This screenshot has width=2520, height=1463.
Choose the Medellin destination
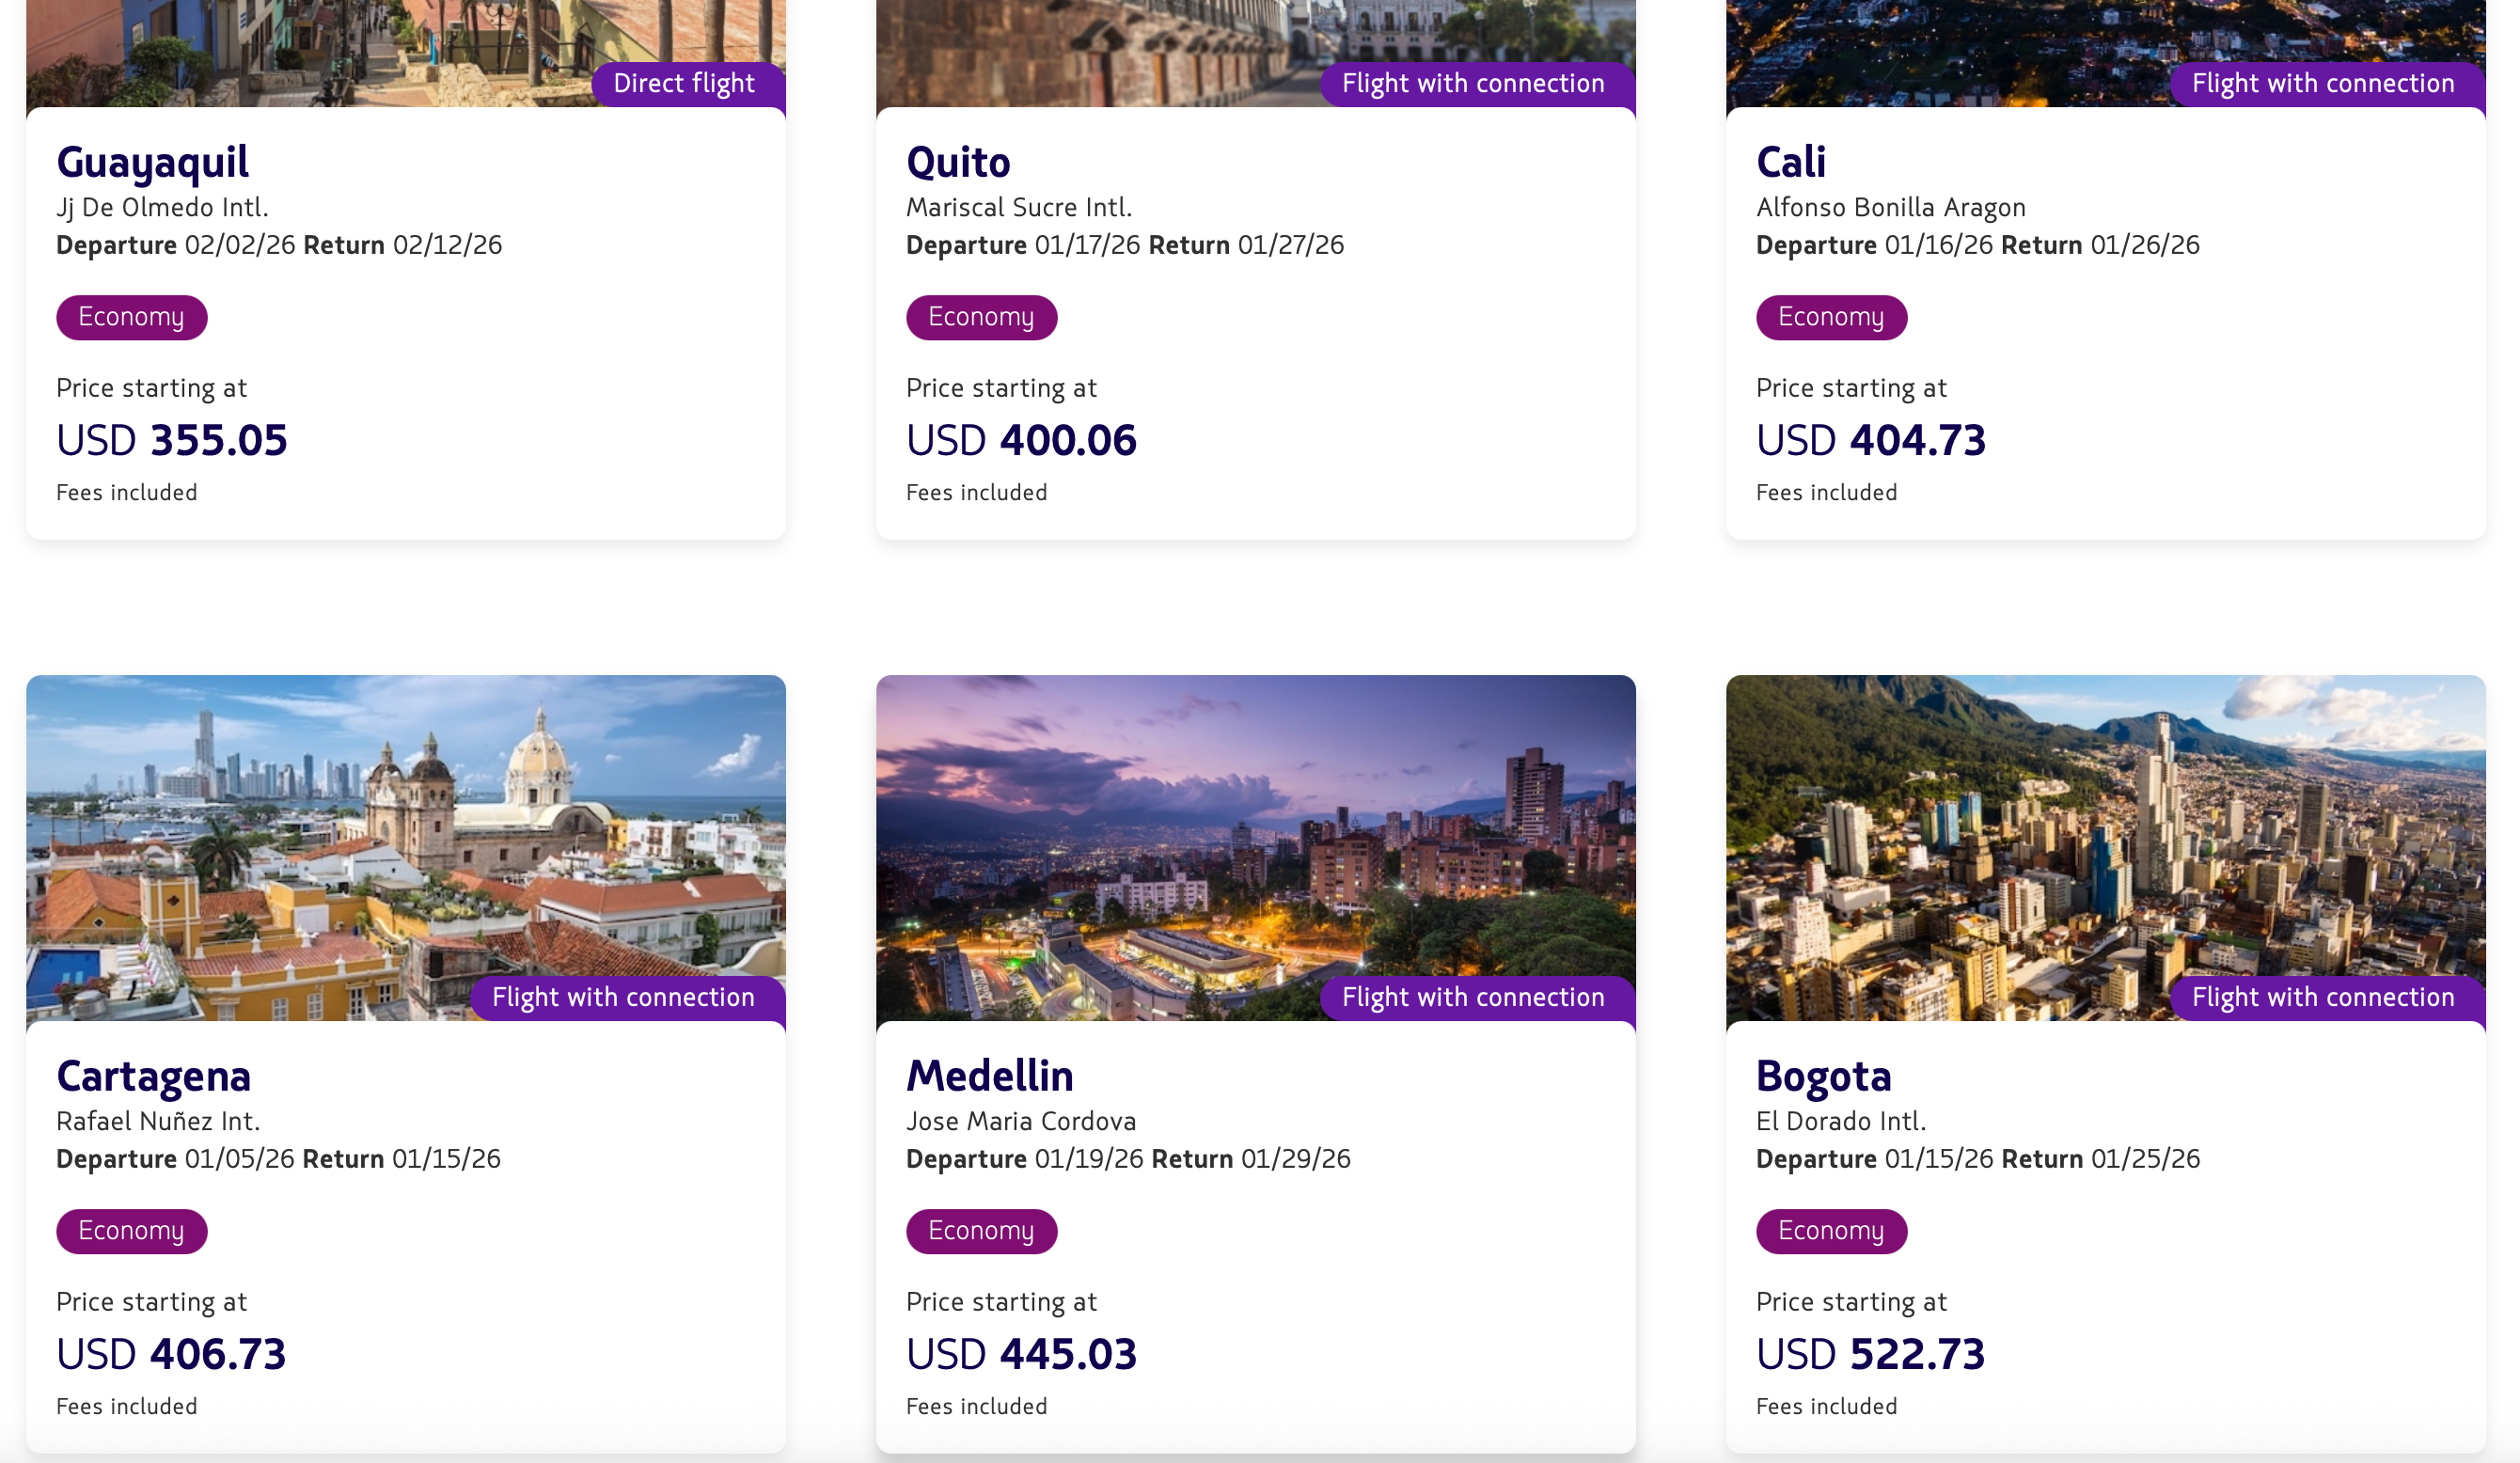pyautogui.click(x=1255, y=1240)
